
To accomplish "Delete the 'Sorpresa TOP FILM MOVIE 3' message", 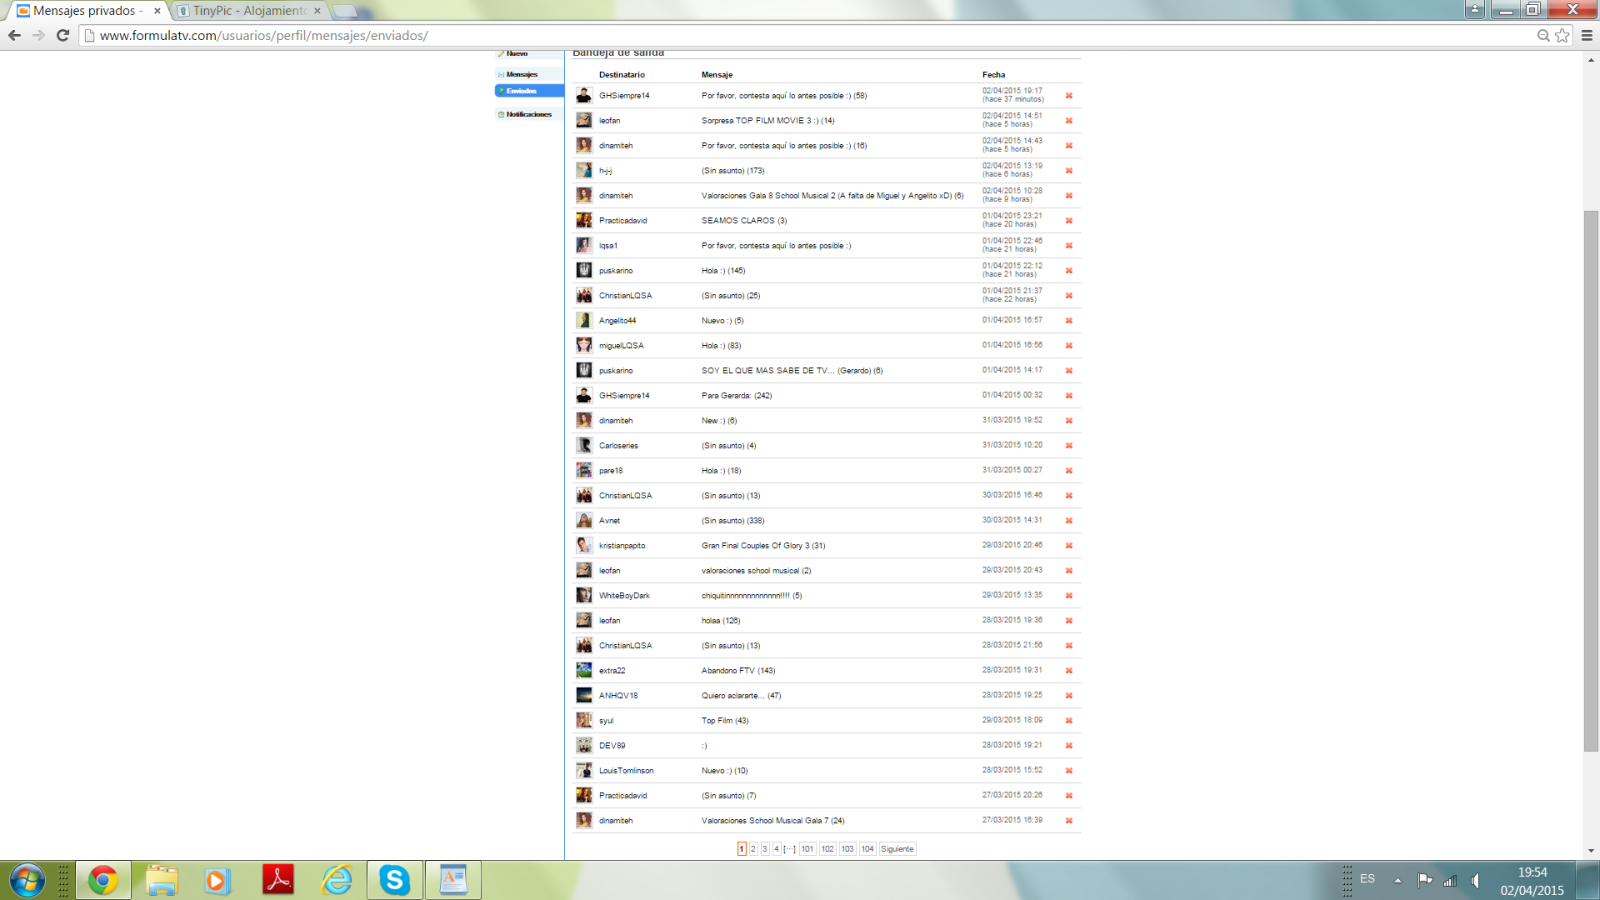I will pyautogui.click(x=1069, y=121).
